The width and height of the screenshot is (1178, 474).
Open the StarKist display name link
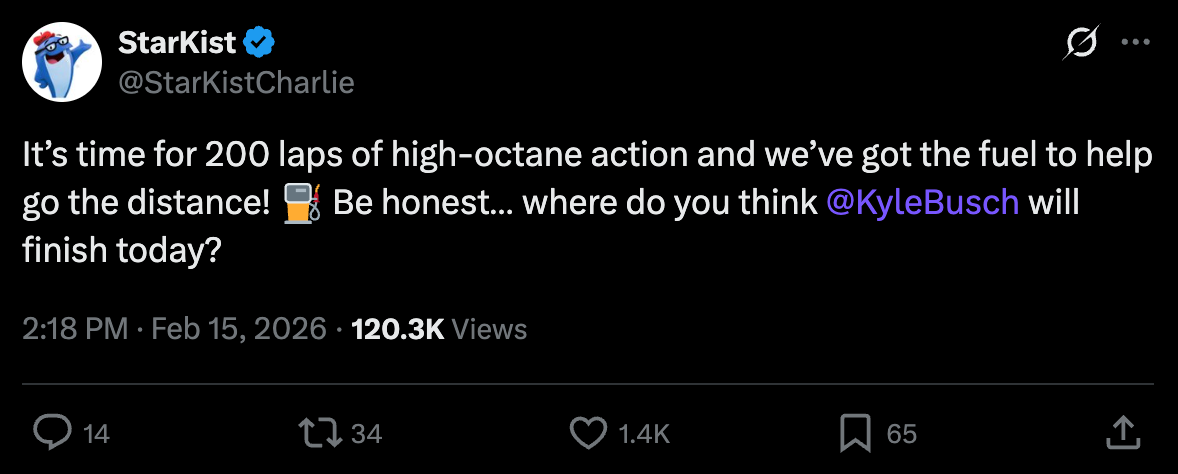pos(177,42)
